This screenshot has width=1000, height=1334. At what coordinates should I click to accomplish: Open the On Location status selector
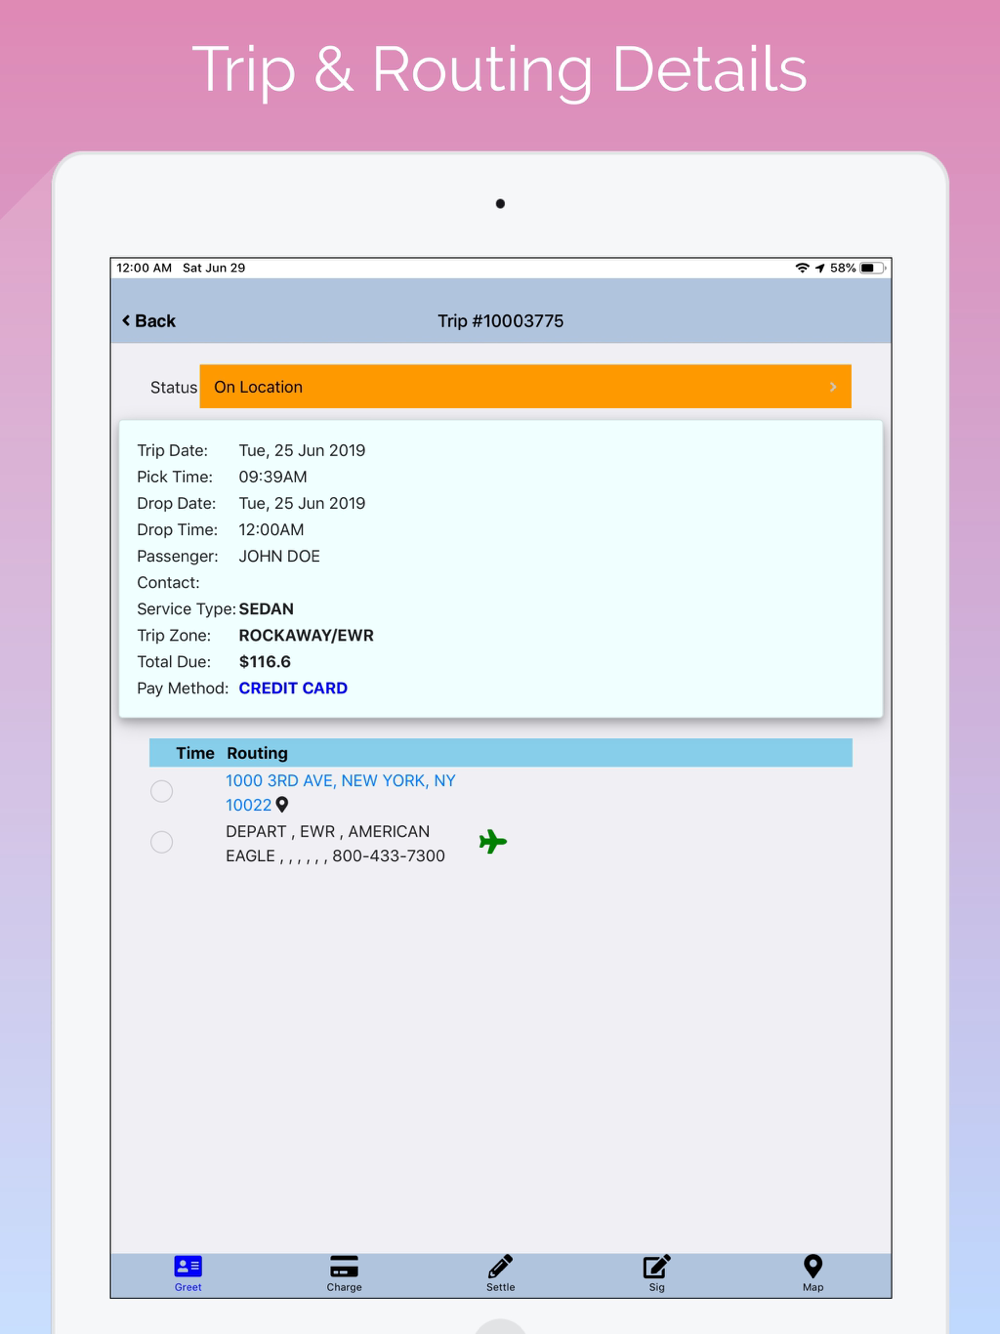525,387
